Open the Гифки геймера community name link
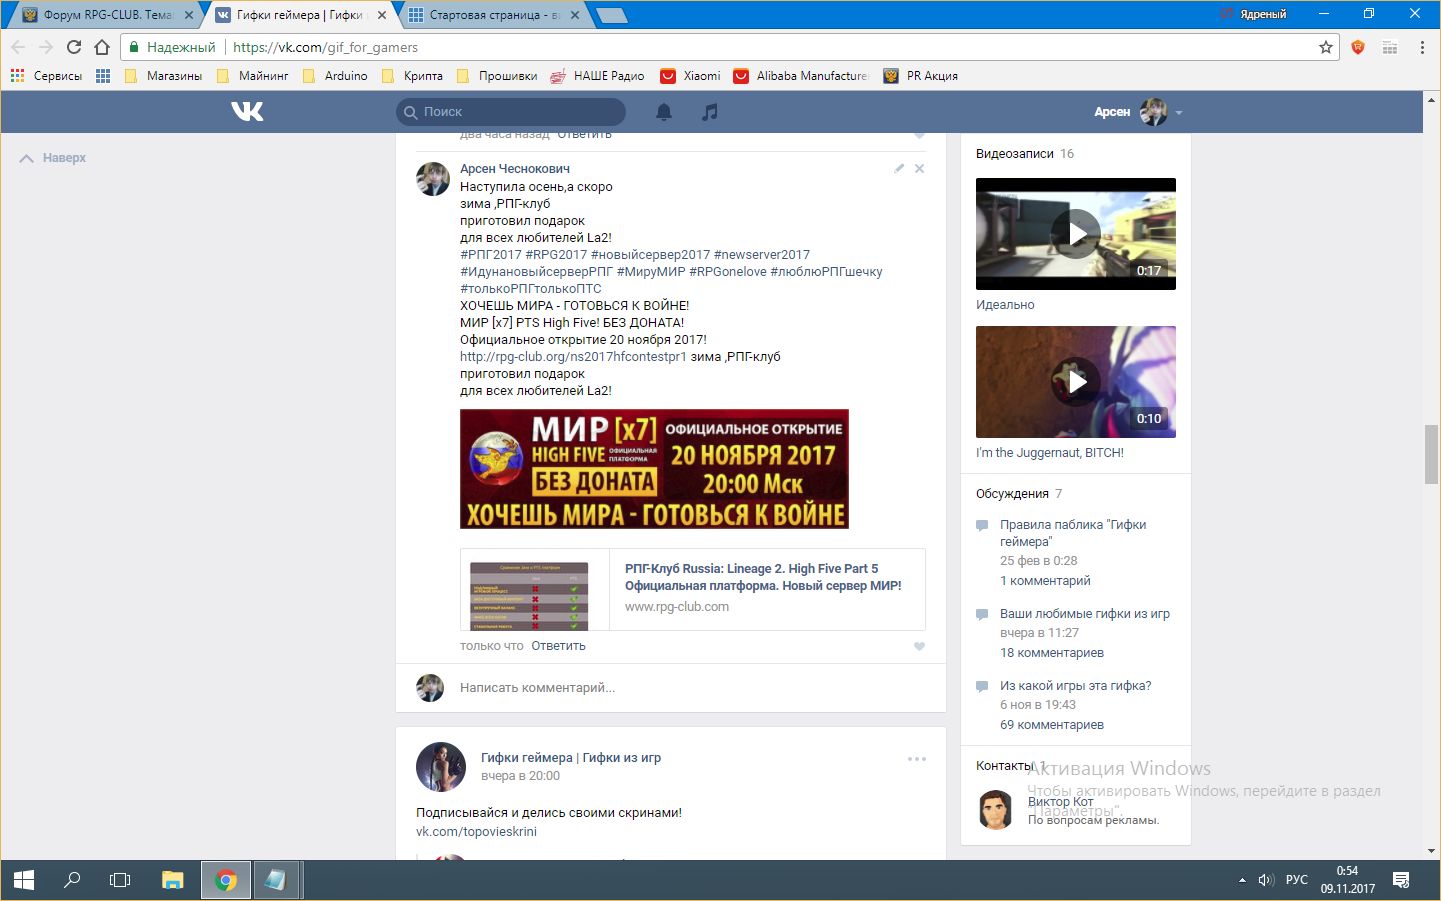1441x901 pixels. coord(571,758)
